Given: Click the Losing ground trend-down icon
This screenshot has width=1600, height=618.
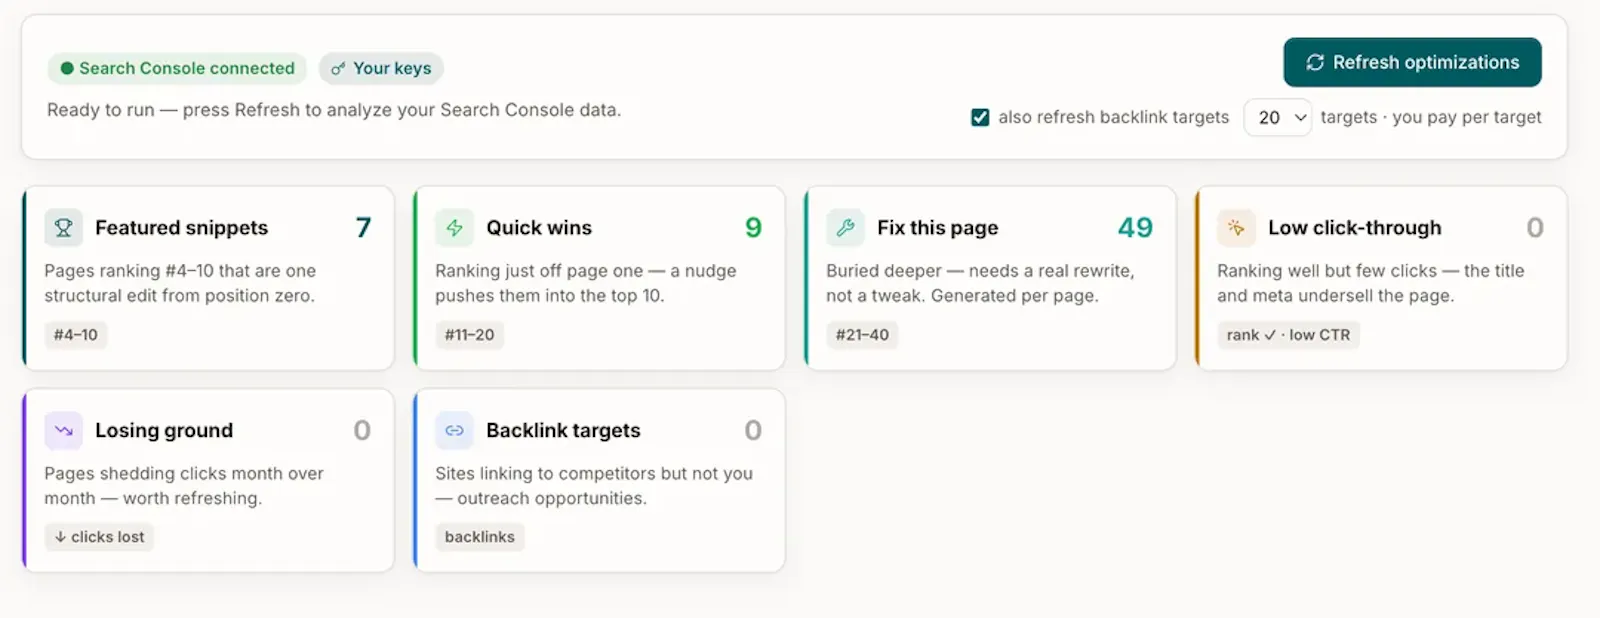Looking at the screenshot, I should coord(63,431).
